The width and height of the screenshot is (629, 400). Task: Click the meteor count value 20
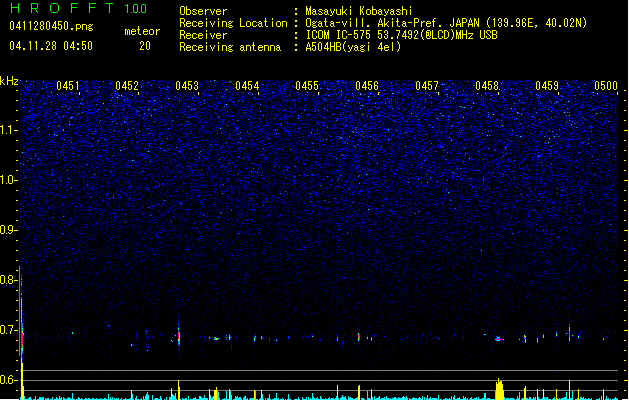145,46
